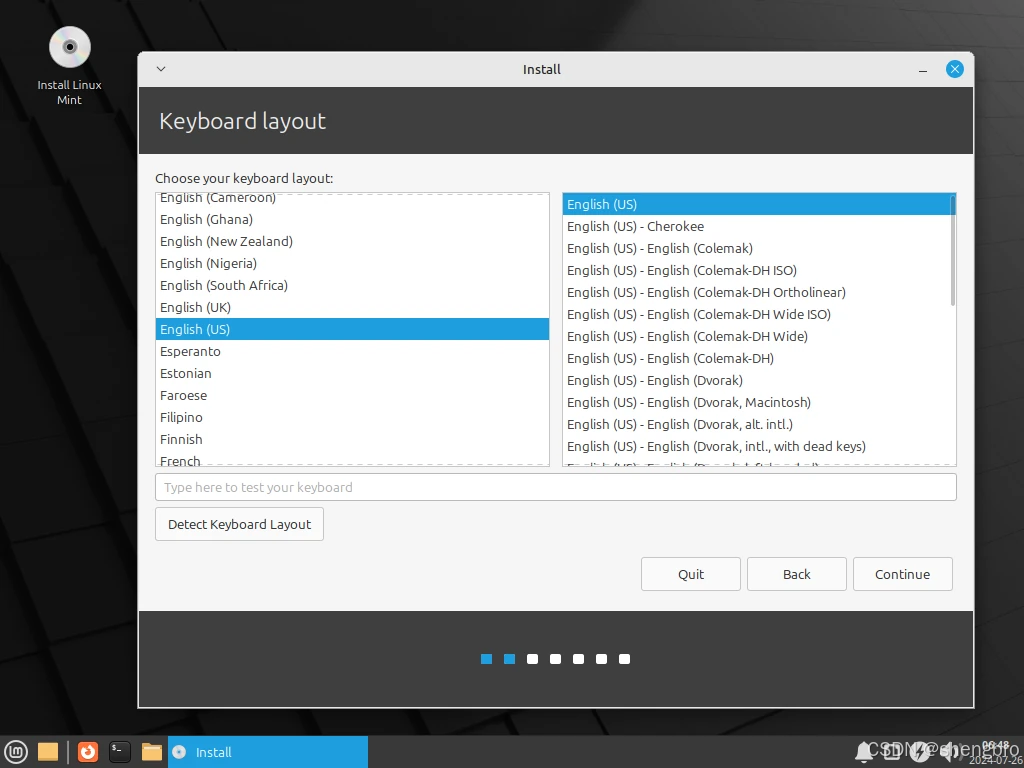Choose the English (Dvorak) variant
The width and height of the screenshot is (1024, 768).
[x=654, y=380]
